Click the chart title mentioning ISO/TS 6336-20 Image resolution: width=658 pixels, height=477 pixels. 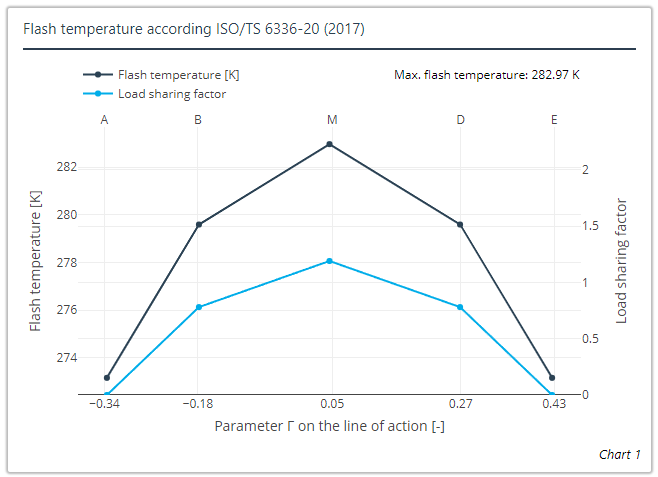coord(194,28)
